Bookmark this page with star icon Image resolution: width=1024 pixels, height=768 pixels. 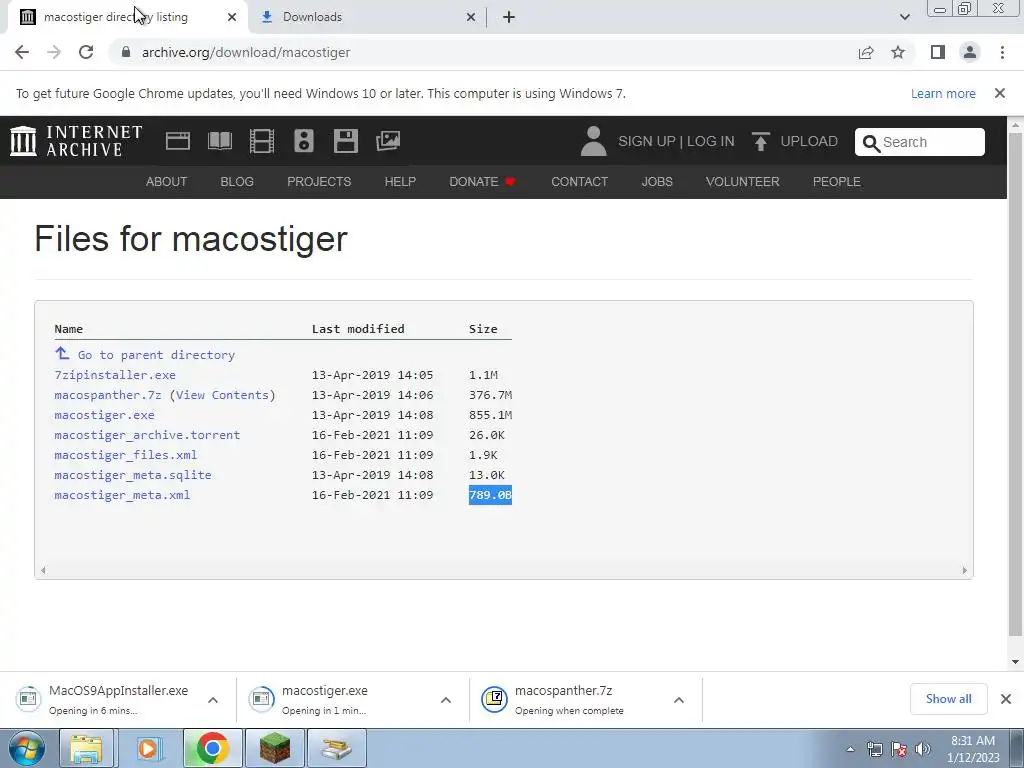(898, 52)
